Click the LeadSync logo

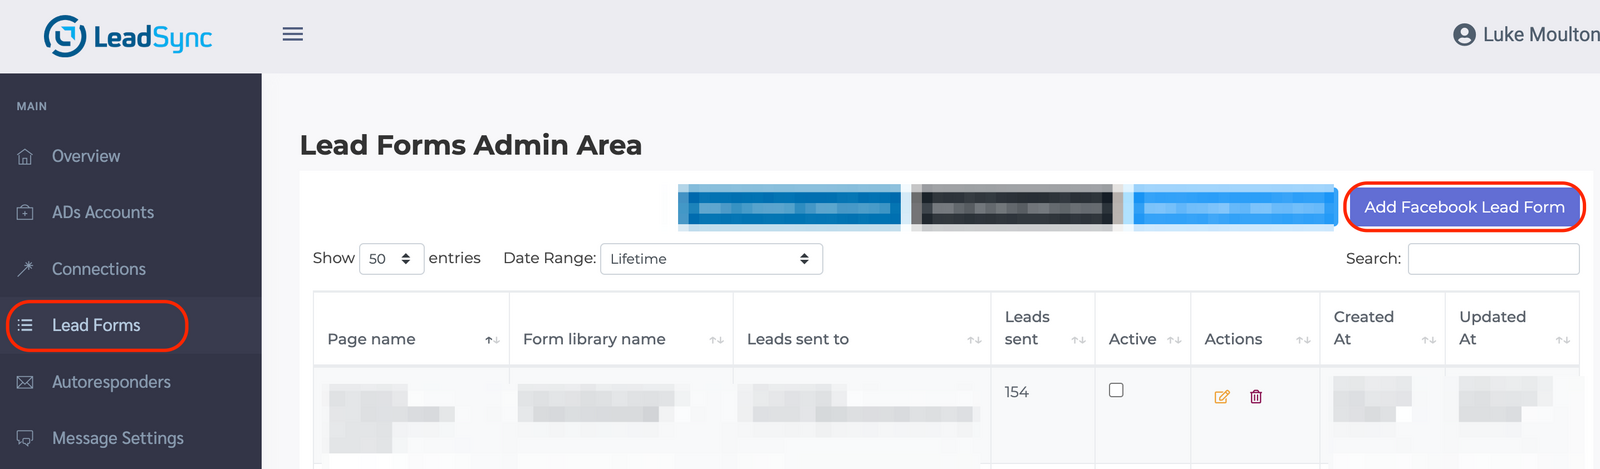(x=128, y=37)
